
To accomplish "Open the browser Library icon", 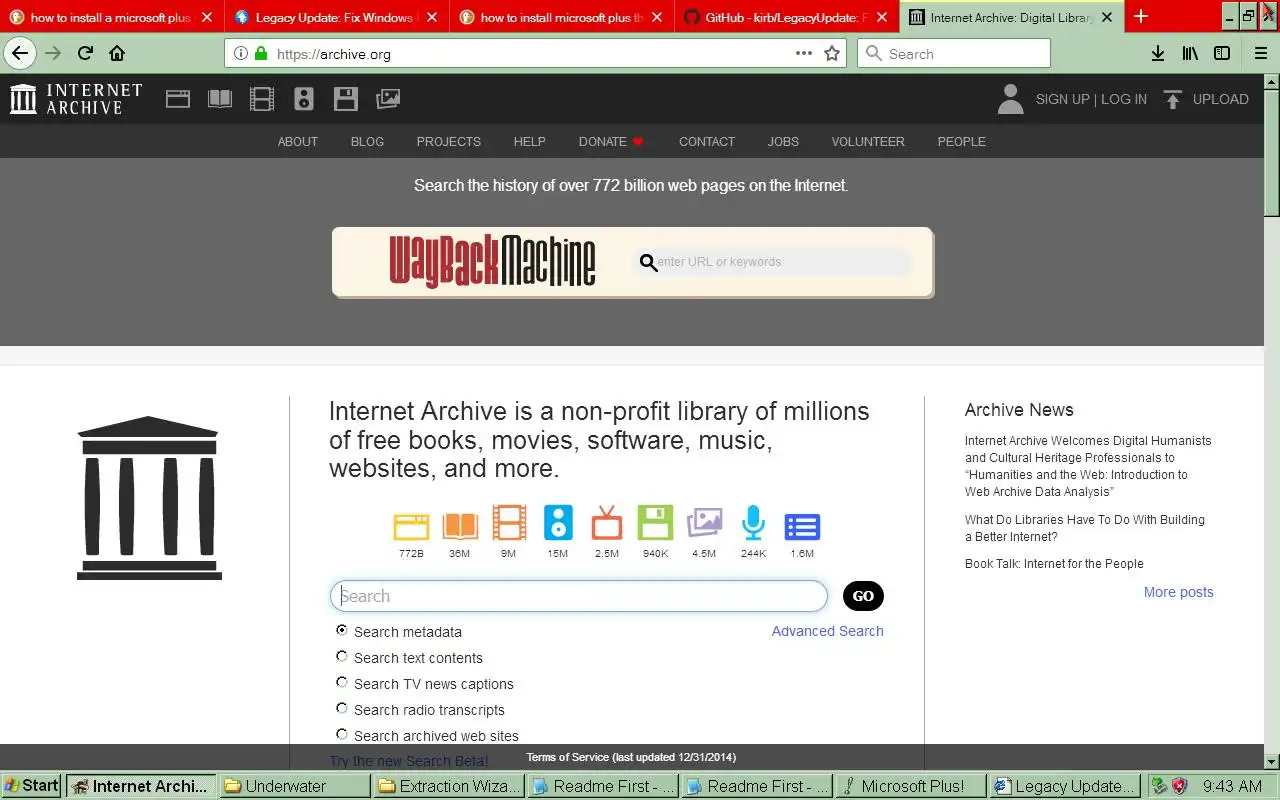I will (x=1190, y=54).
